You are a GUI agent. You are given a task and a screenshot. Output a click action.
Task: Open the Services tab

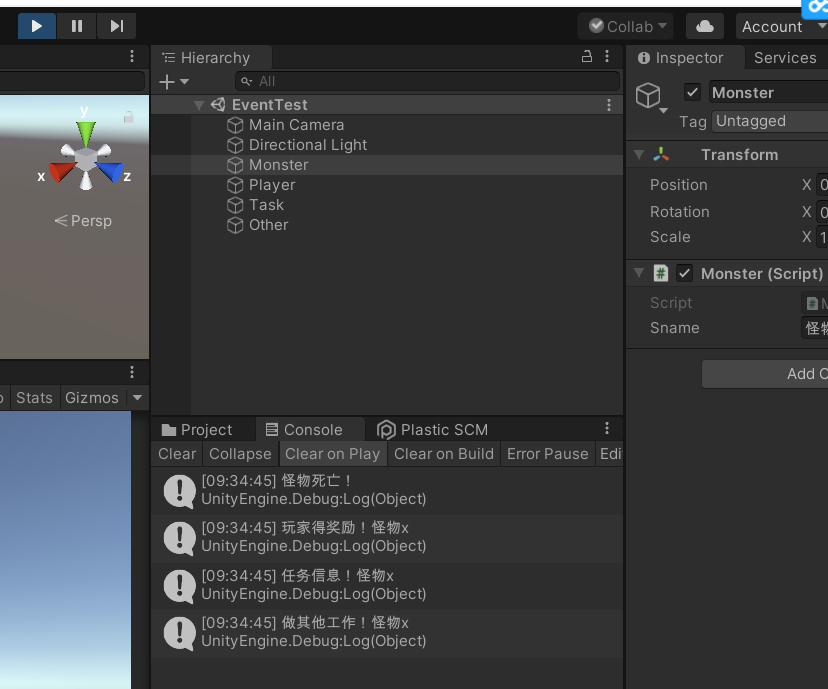click(785, 58)
